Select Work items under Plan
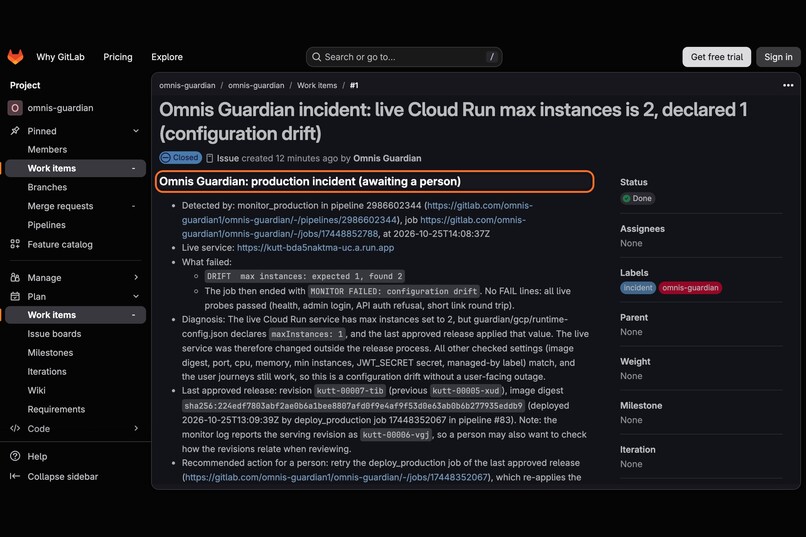This screenshot has height=537, width=806. click(76, 315)
